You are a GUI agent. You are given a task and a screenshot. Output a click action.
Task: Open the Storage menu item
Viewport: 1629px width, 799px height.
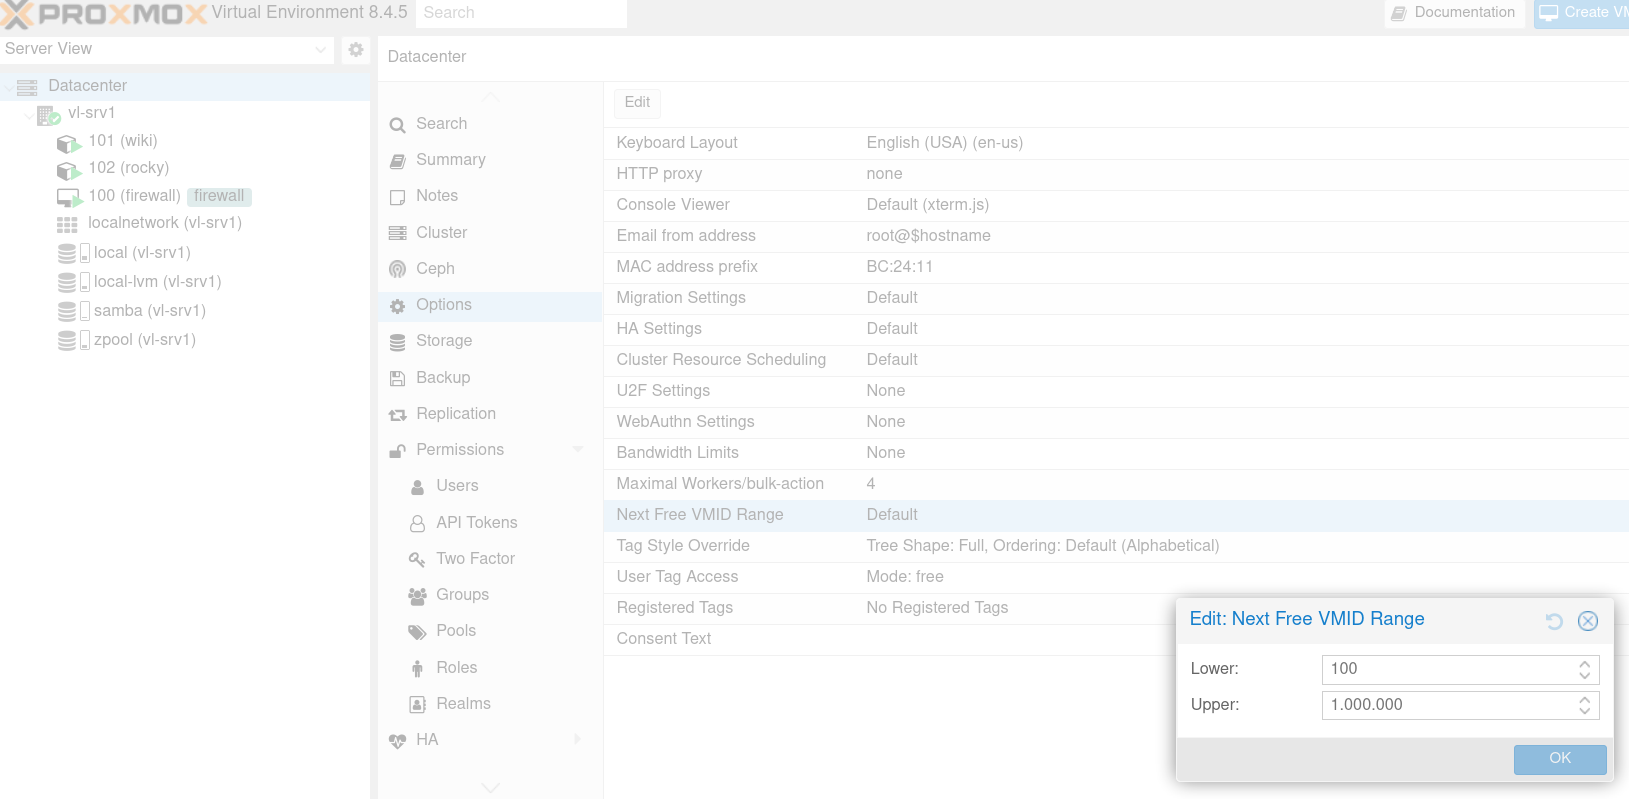coord(444,341)
